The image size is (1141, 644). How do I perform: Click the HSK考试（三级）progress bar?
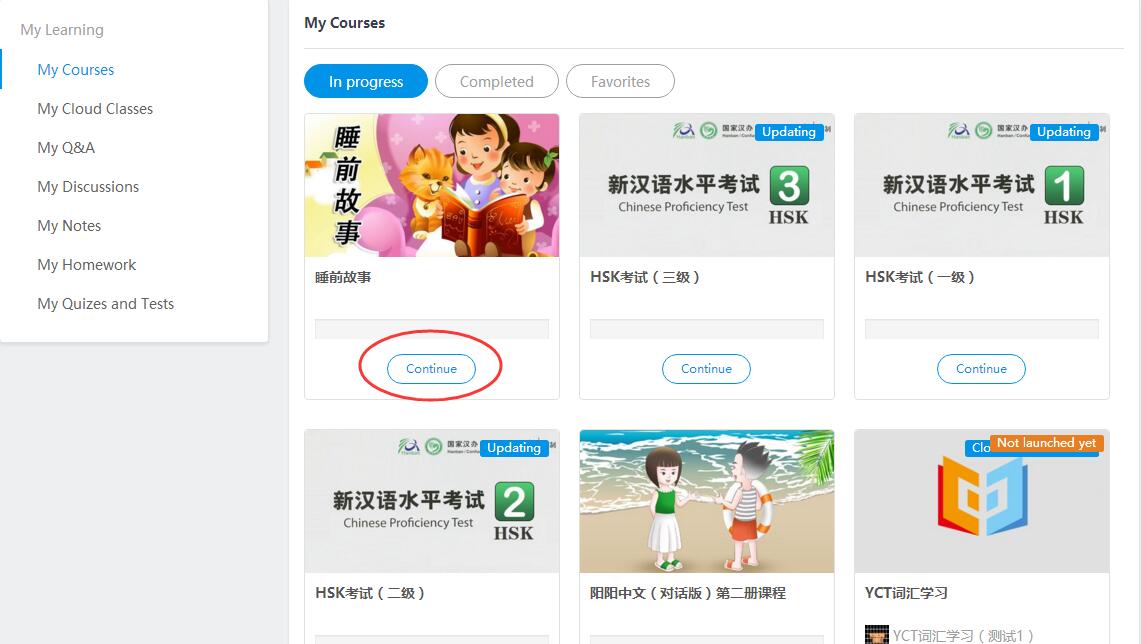point(707,329)
